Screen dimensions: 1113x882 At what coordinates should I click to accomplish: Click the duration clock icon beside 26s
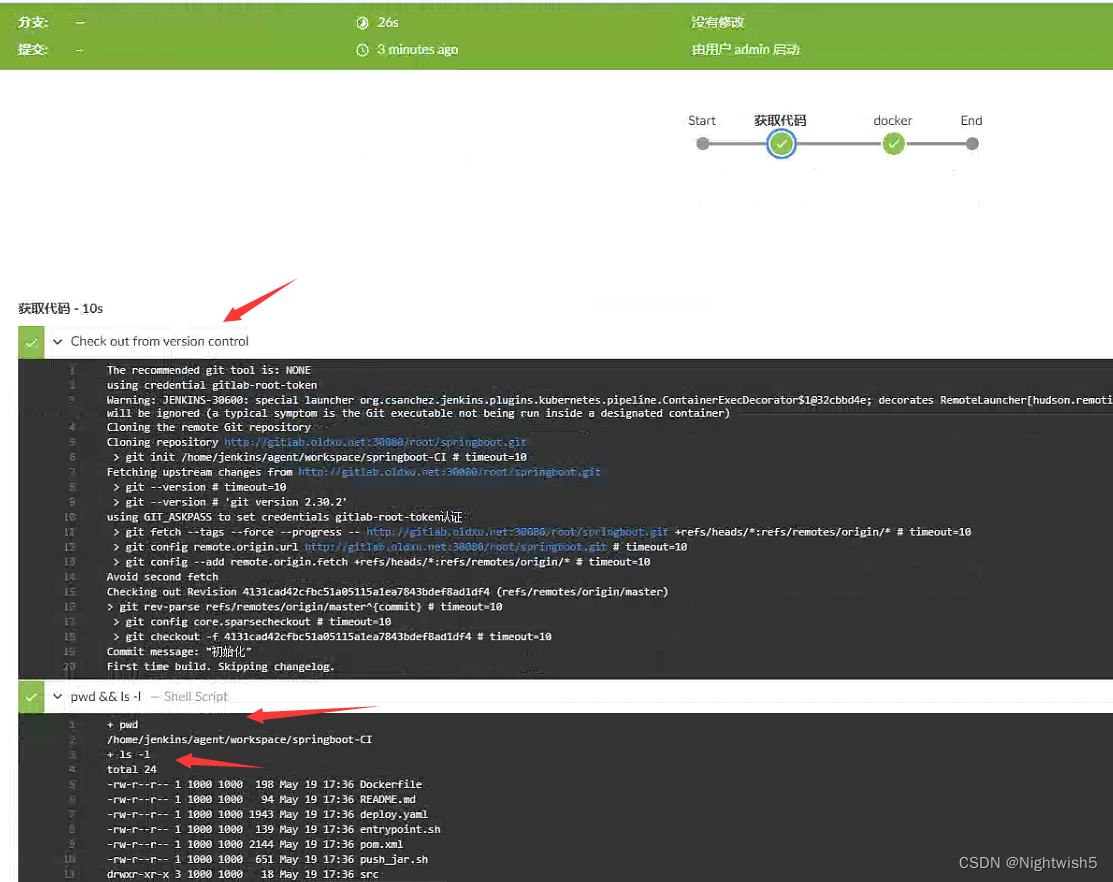362,23
